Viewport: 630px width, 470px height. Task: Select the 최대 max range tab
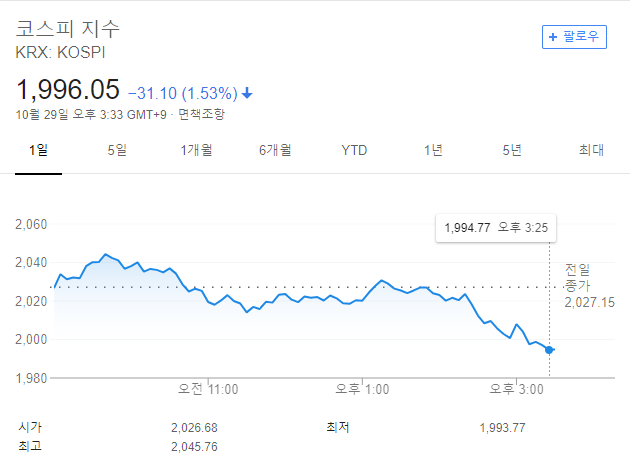click(591, 150)
